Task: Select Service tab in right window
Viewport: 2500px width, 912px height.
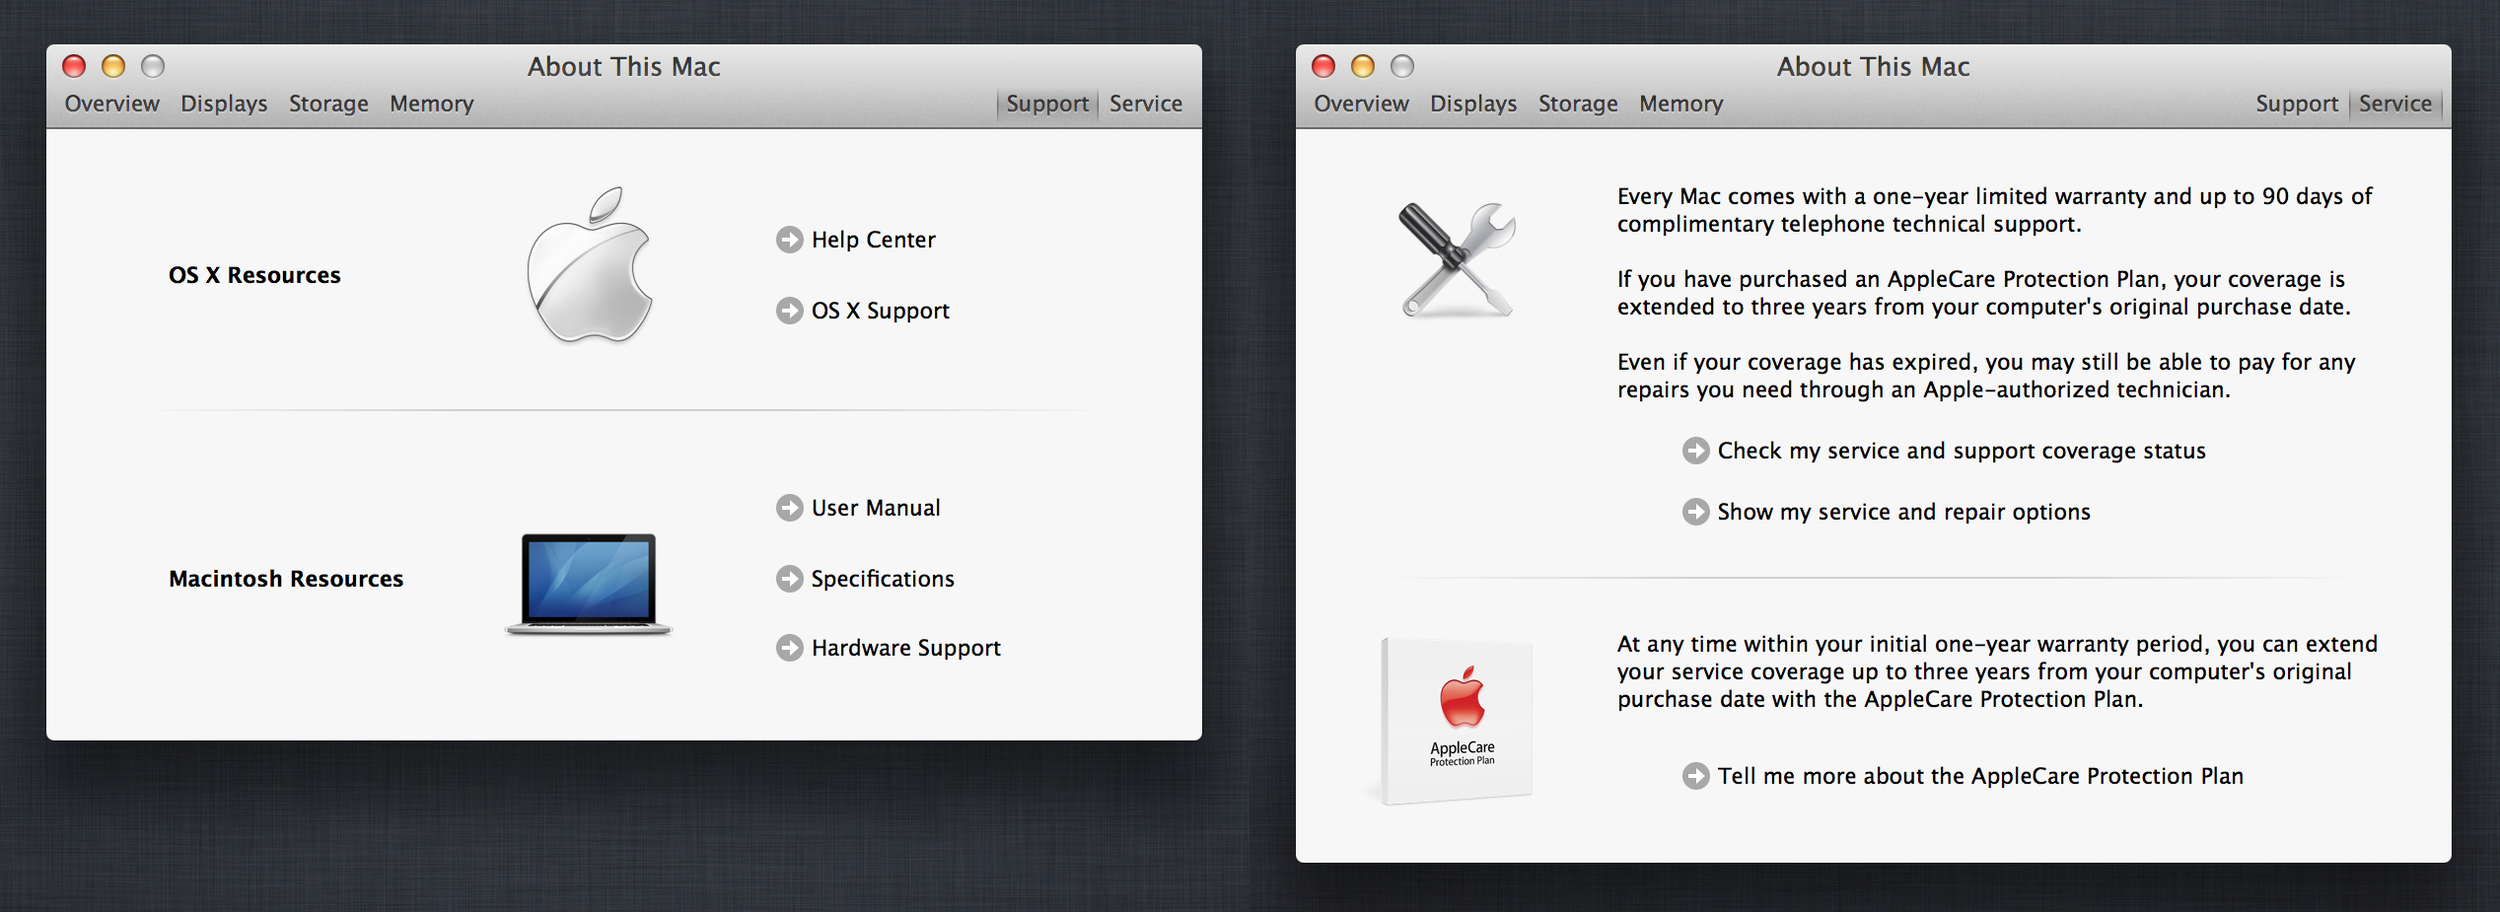Action: click(2395, 104)
